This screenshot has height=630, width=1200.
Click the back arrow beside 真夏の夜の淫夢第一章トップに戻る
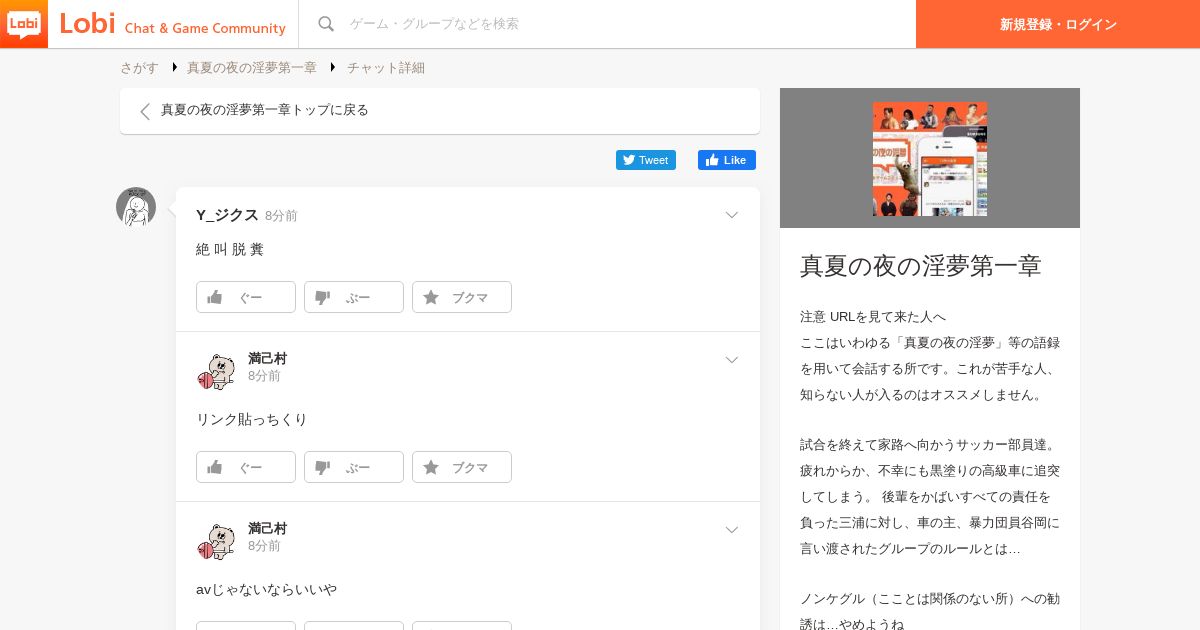click(145, 111)
